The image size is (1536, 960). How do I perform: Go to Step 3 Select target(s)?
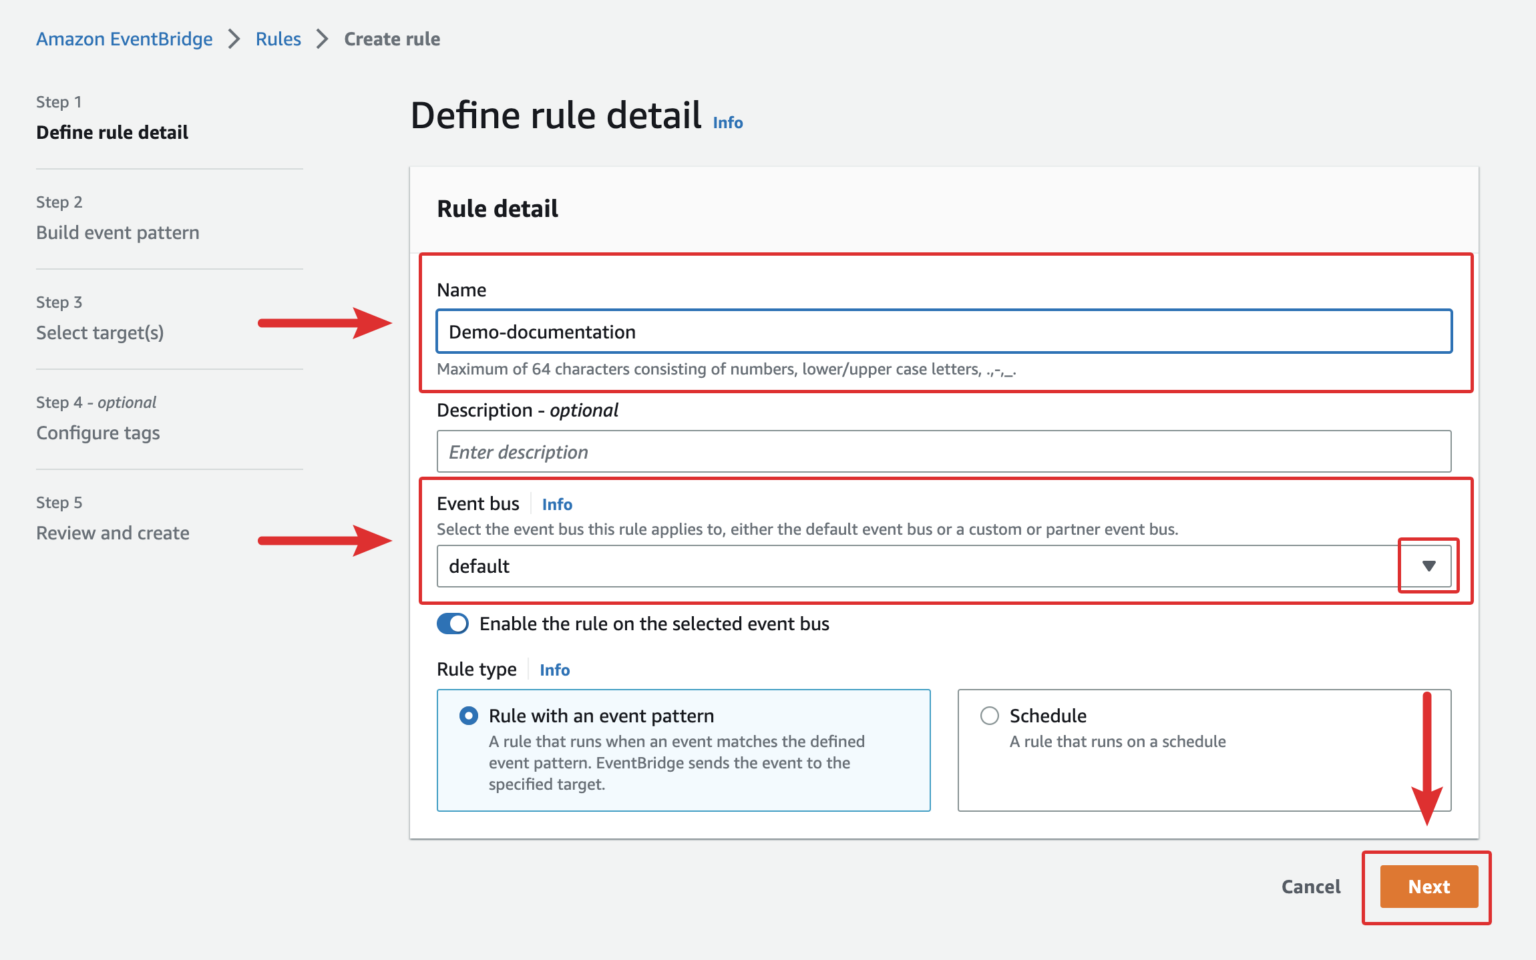[99, 332]
